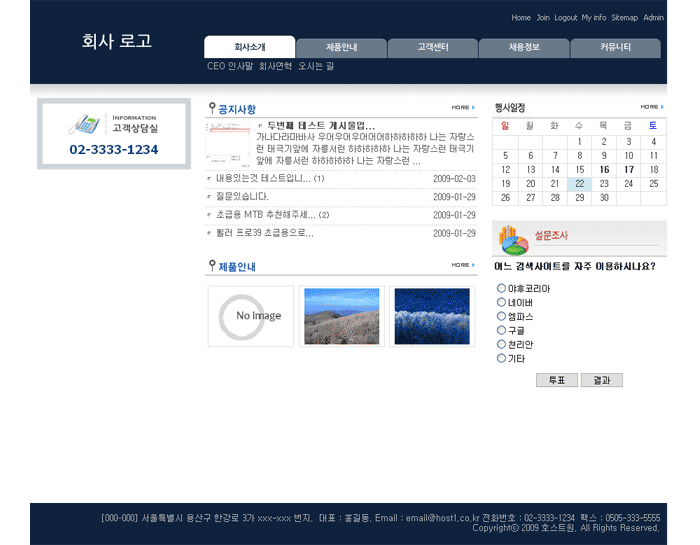Open notice 질문있습니다.
This screenshot has height=545, width=700.
242,196
